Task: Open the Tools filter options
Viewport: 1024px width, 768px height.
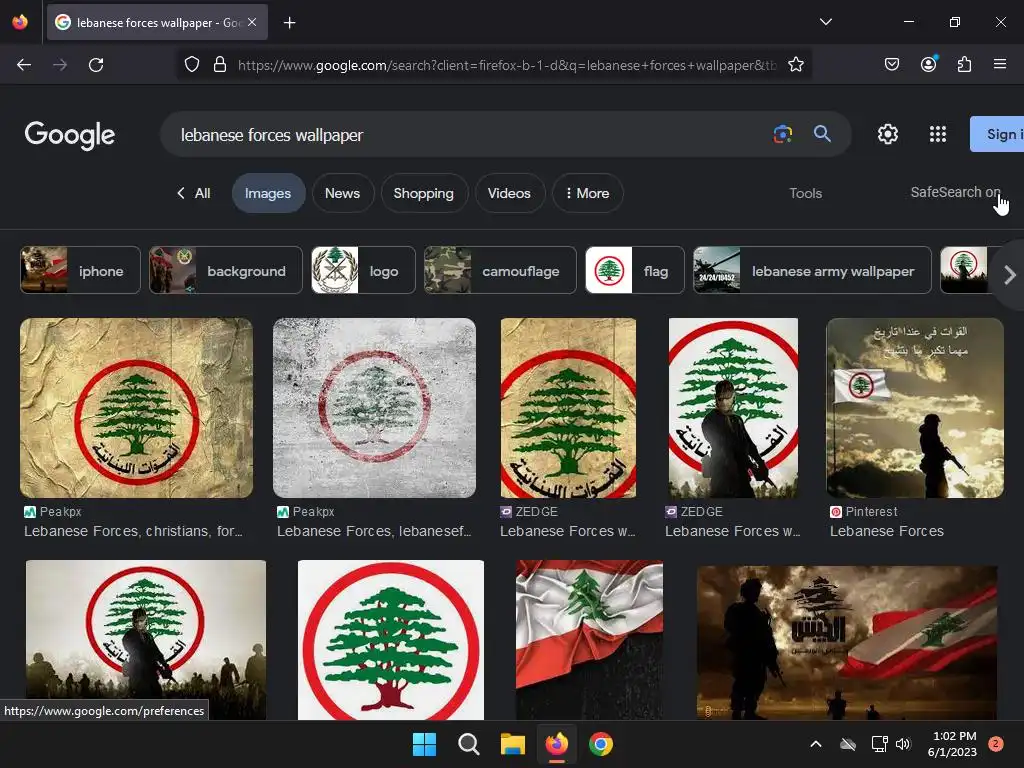Action: click(x=805, y=193)
